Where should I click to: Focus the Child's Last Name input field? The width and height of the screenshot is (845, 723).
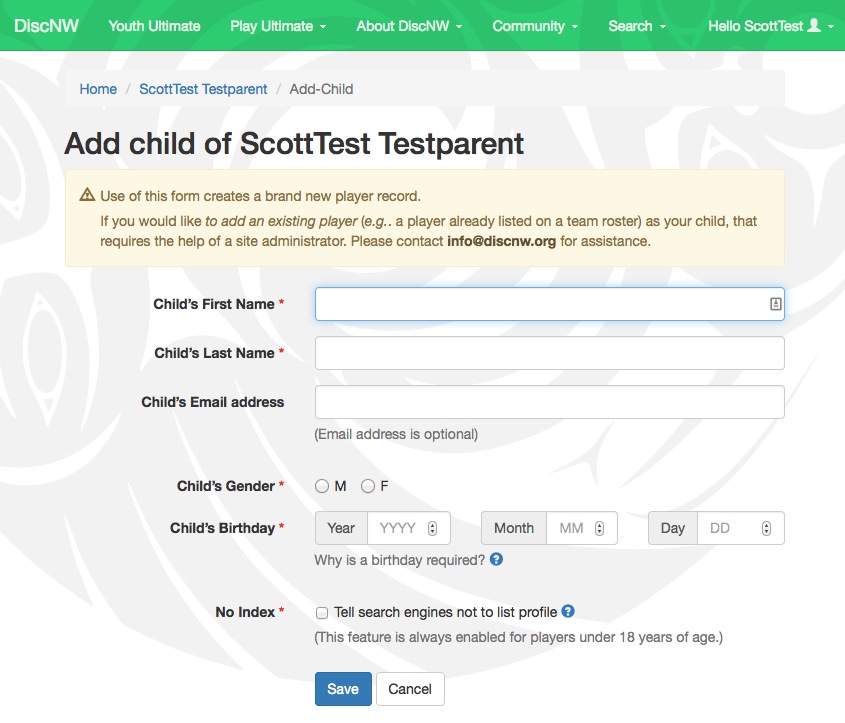[549, 353]
